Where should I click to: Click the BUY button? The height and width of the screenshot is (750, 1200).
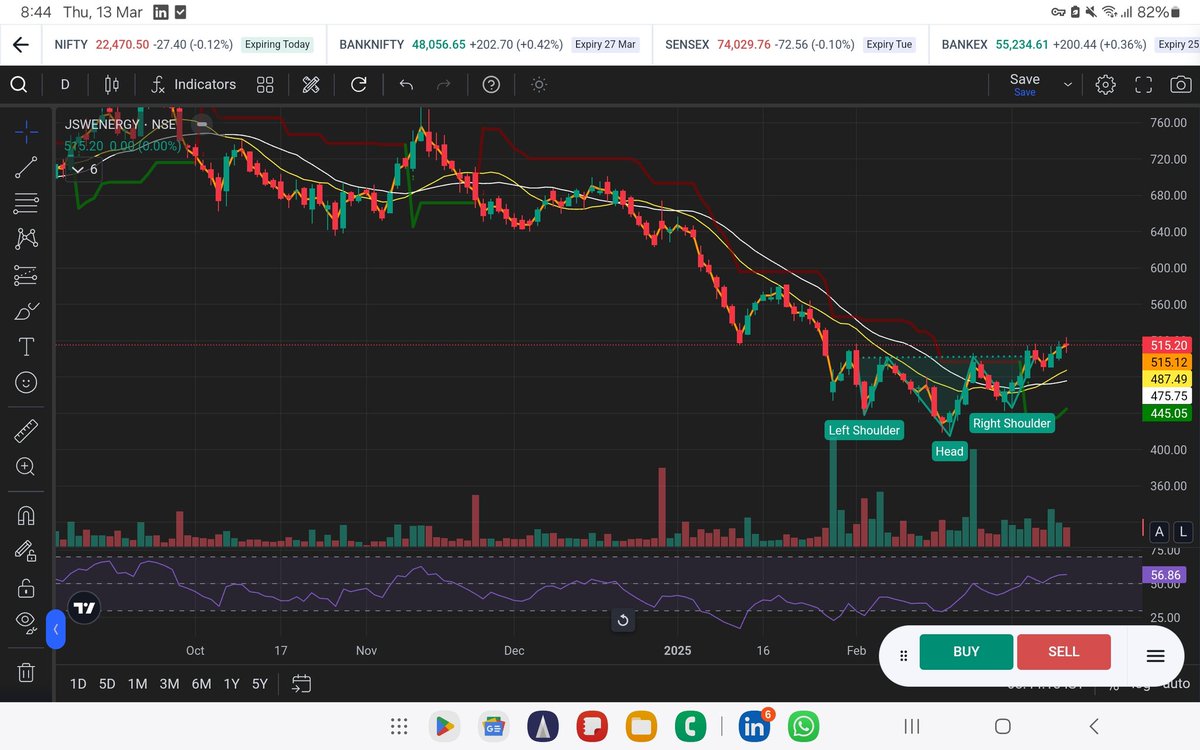(x=966, y=651)
